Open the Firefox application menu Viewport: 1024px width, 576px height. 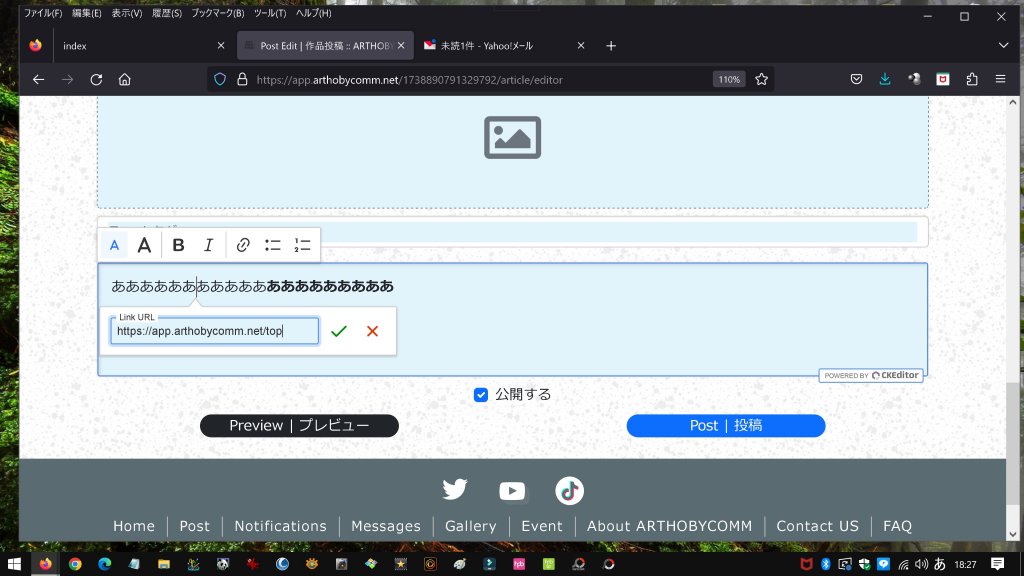(1000, 80)
